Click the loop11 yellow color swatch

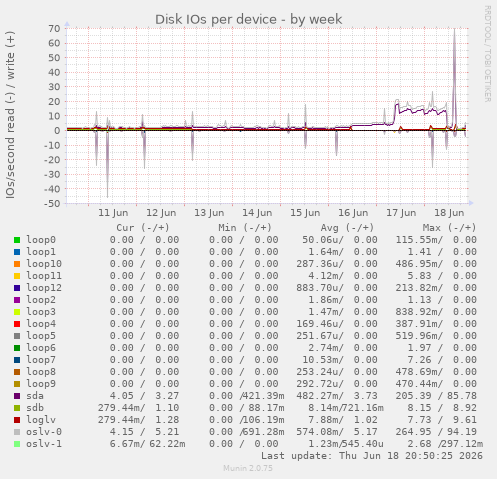pos(17,276)
